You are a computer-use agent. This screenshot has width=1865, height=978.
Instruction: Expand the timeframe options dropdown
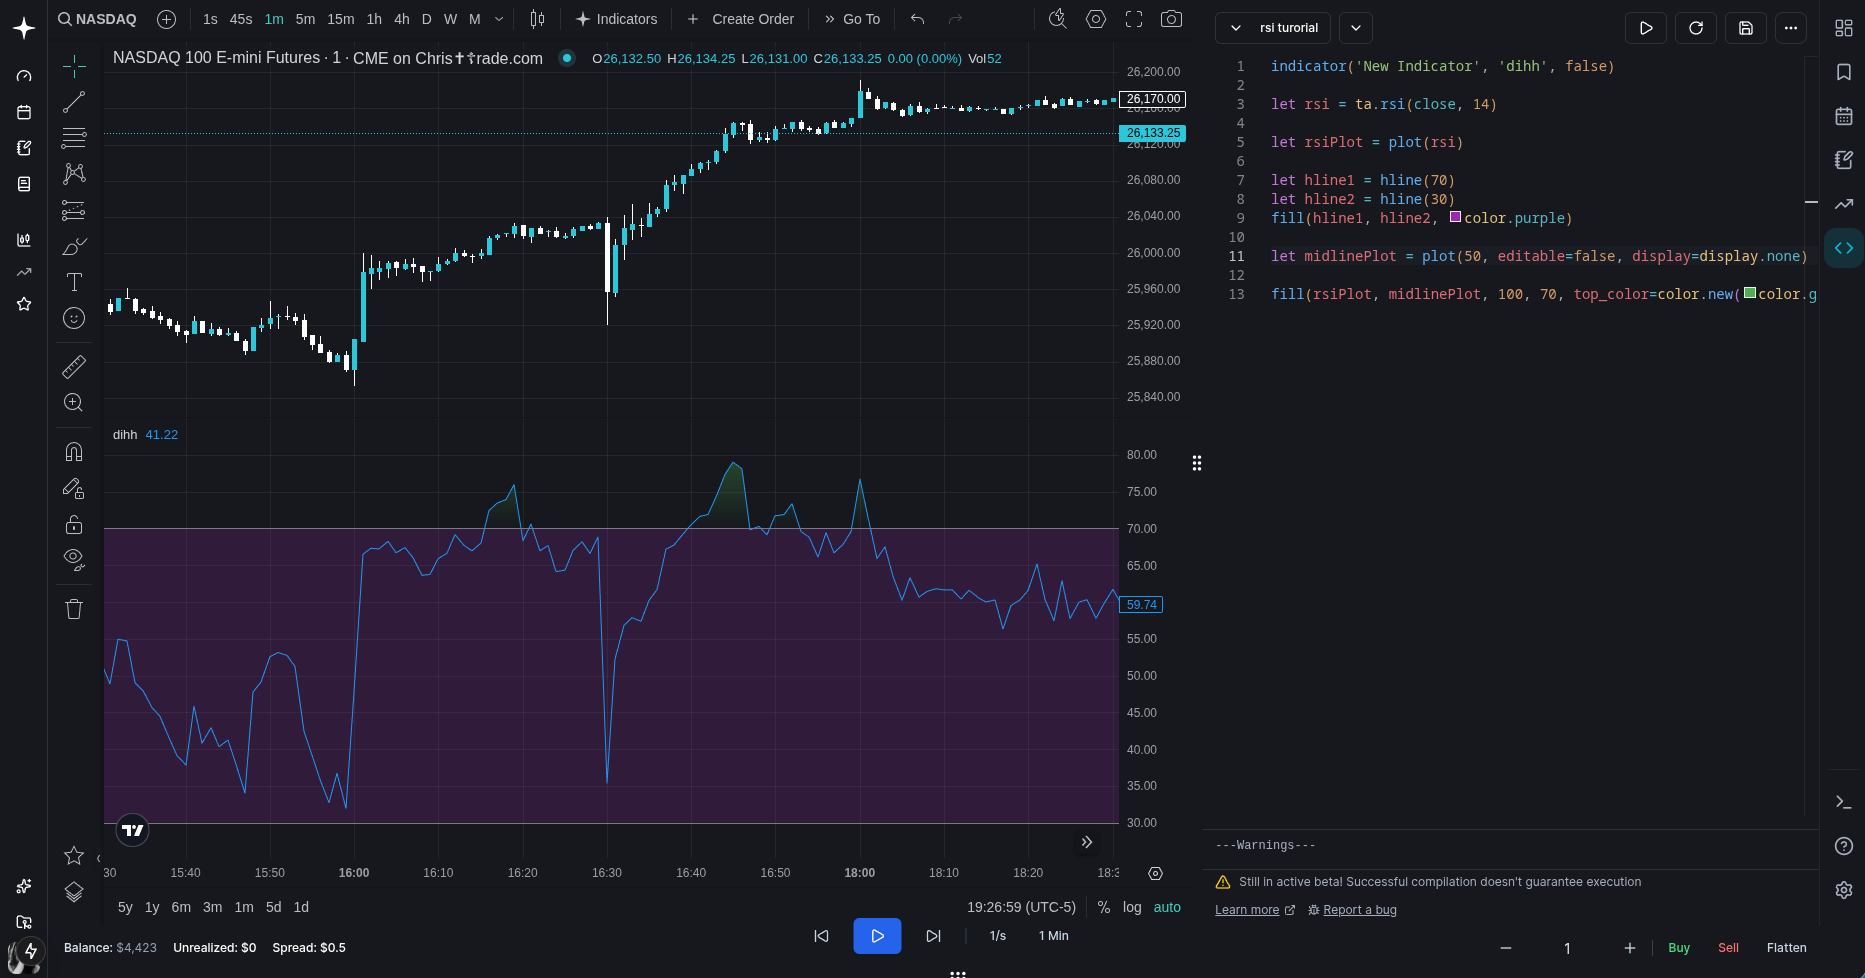(499, 19)
